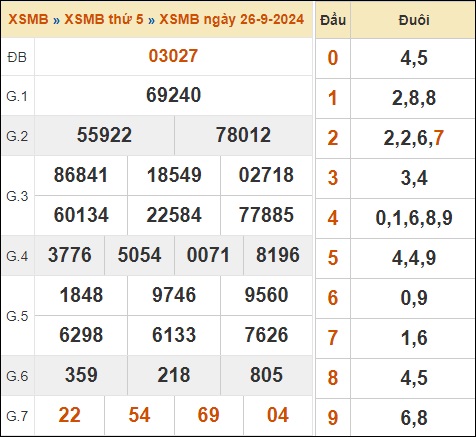
Task: Click tail values 2,2,6,7
Action: pyautogui.click(x=414, y=138)
